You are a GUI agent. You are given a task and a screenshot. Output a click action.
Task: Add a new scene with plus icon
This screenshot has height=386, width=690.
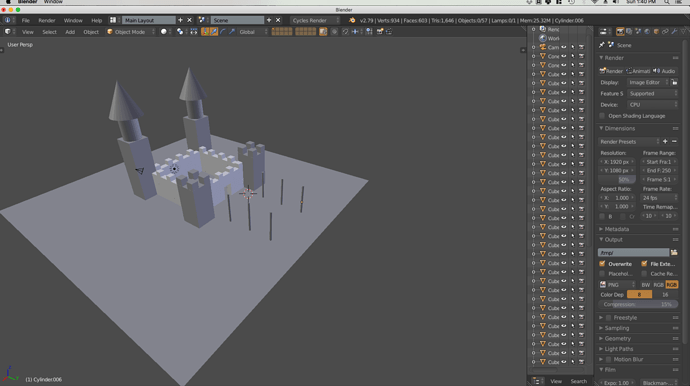click(x=269, y=20)
